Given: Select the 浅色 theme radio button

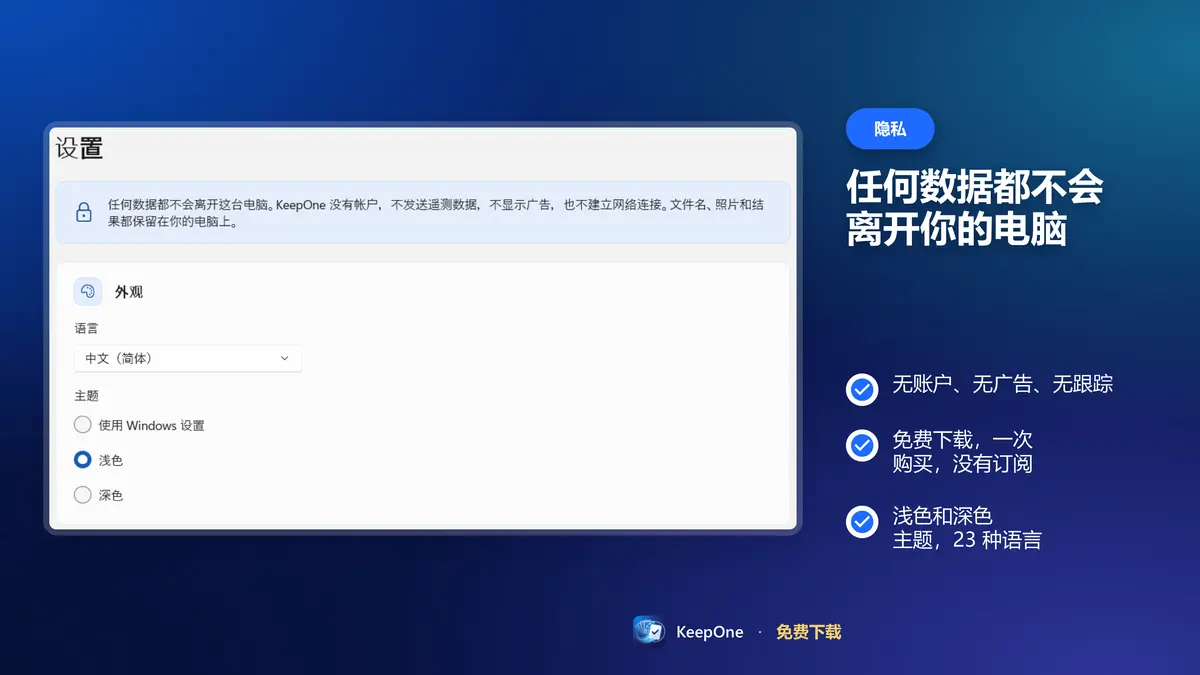Looking at the screenshot, I should point(83,460).
